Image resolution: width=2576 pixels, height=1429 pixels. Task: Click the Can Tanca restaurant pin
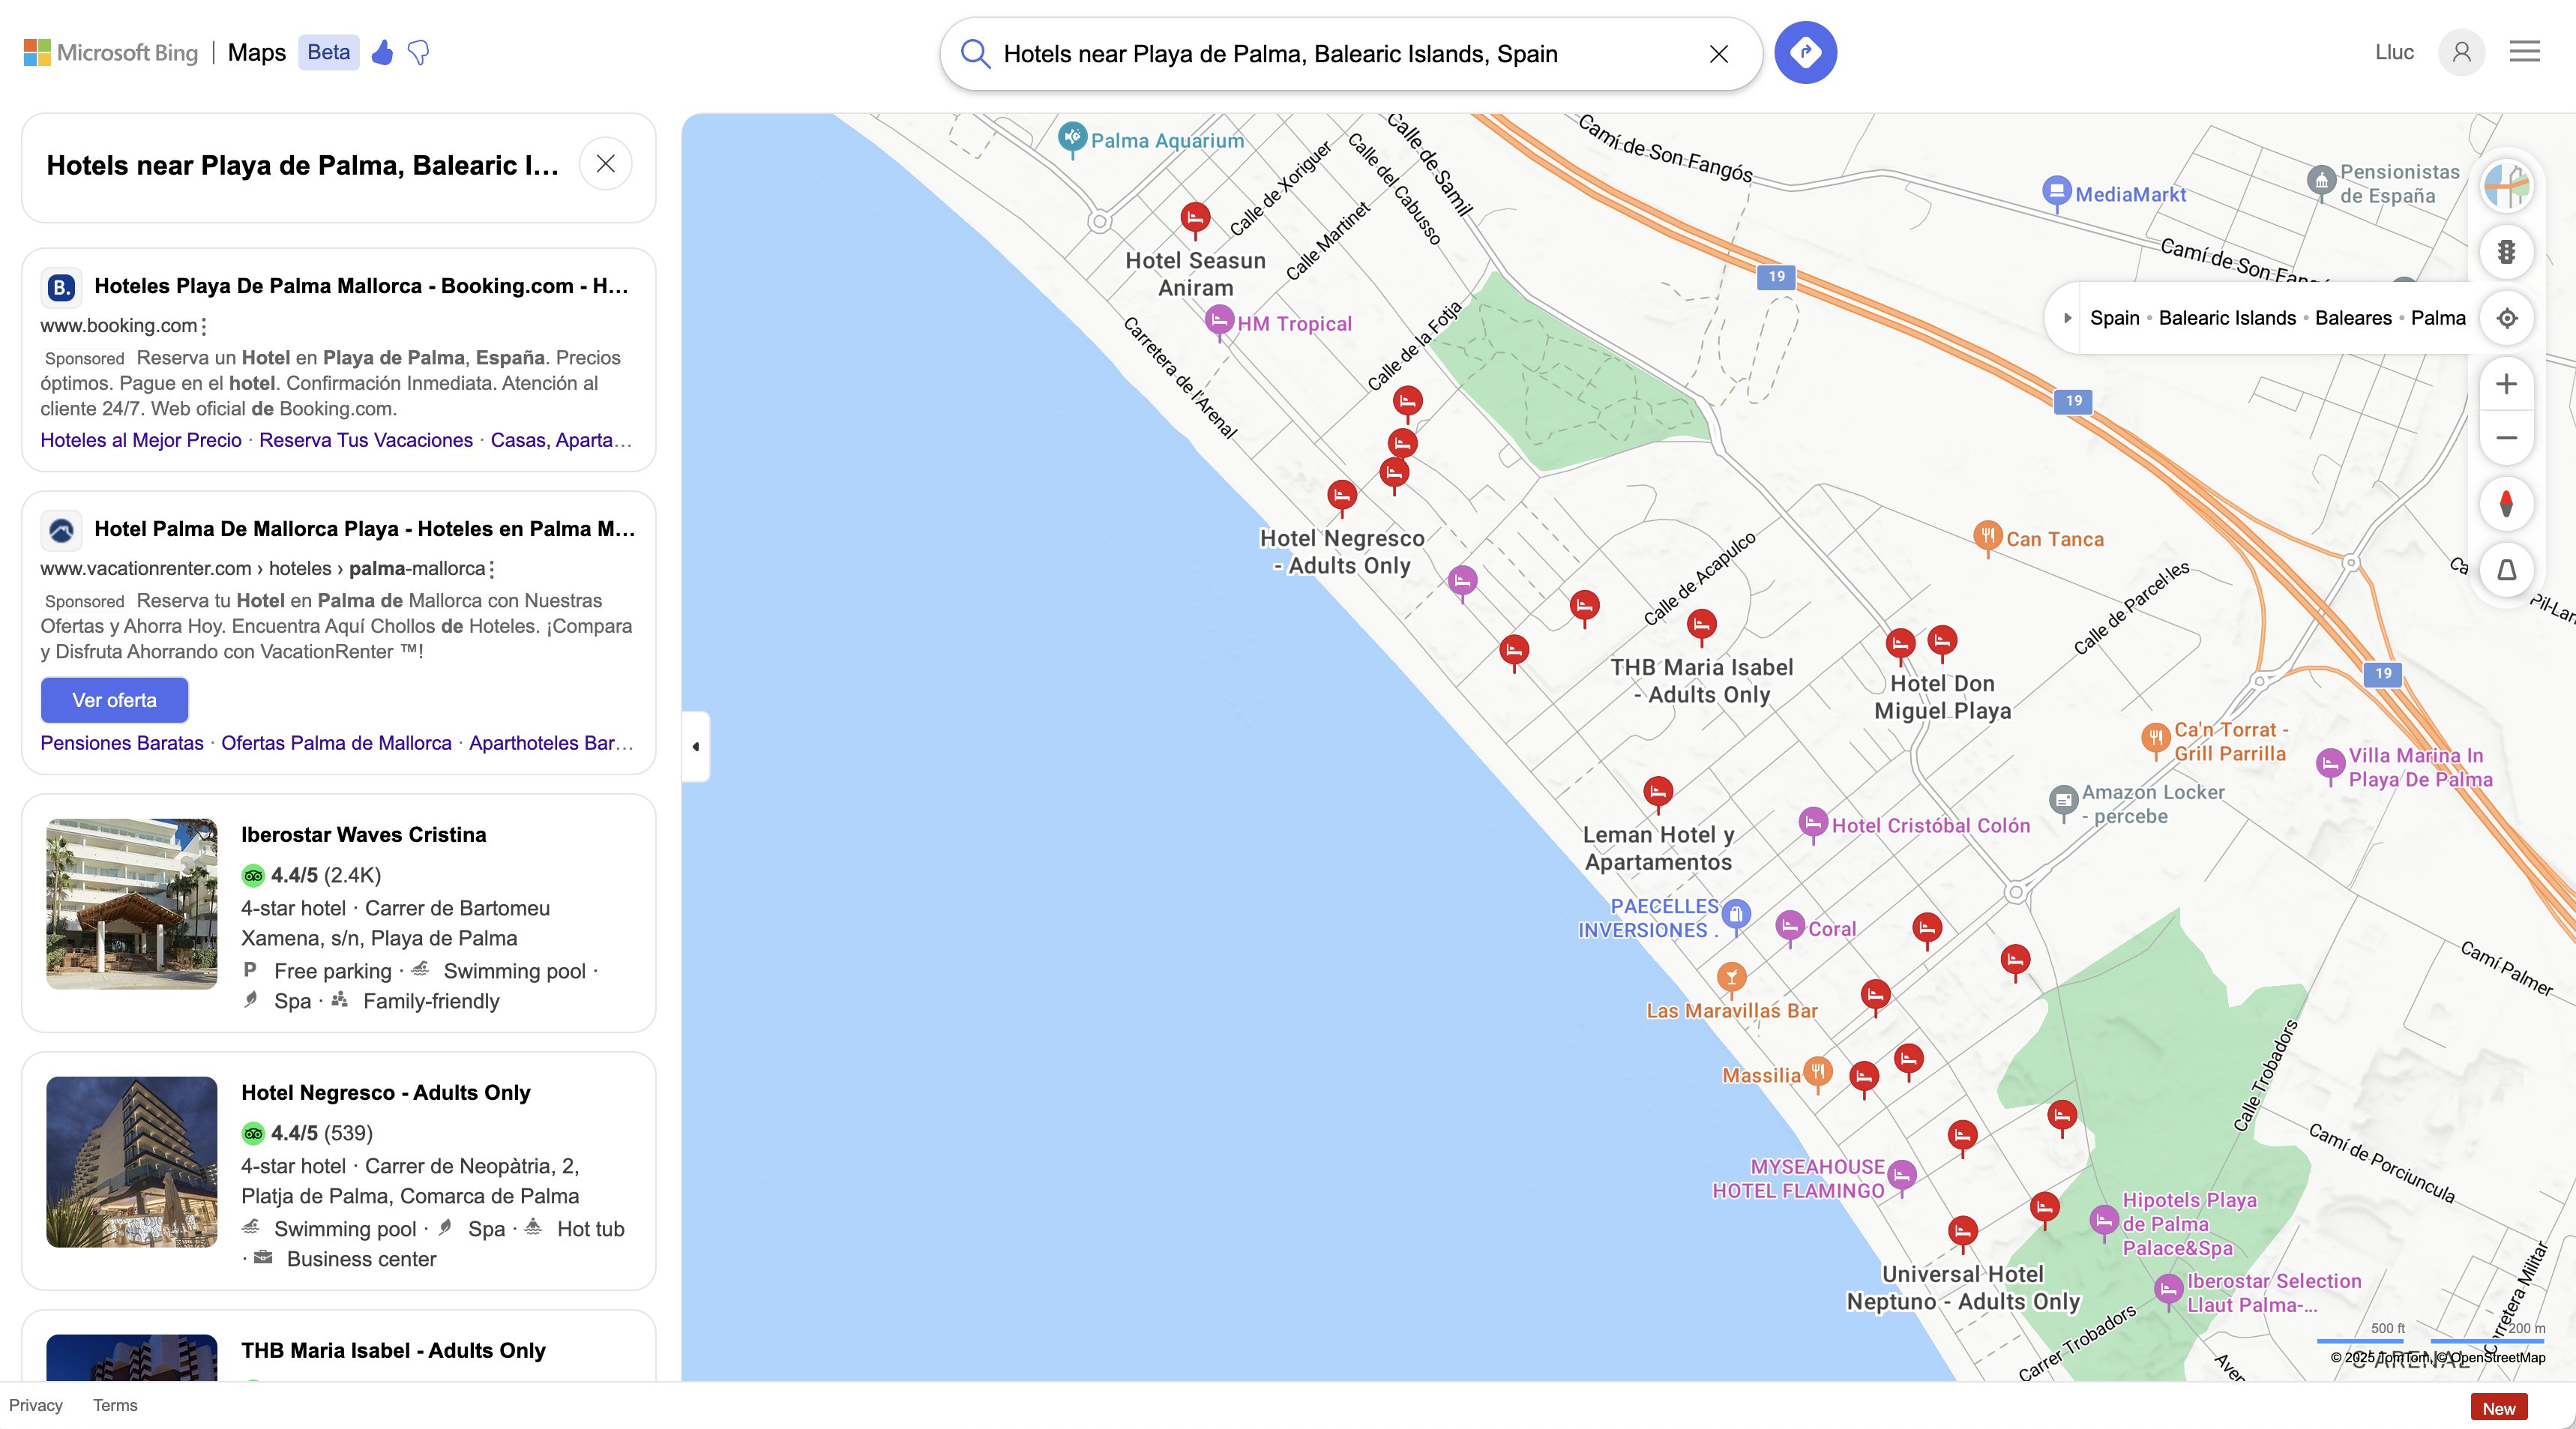pos(1988,537)
